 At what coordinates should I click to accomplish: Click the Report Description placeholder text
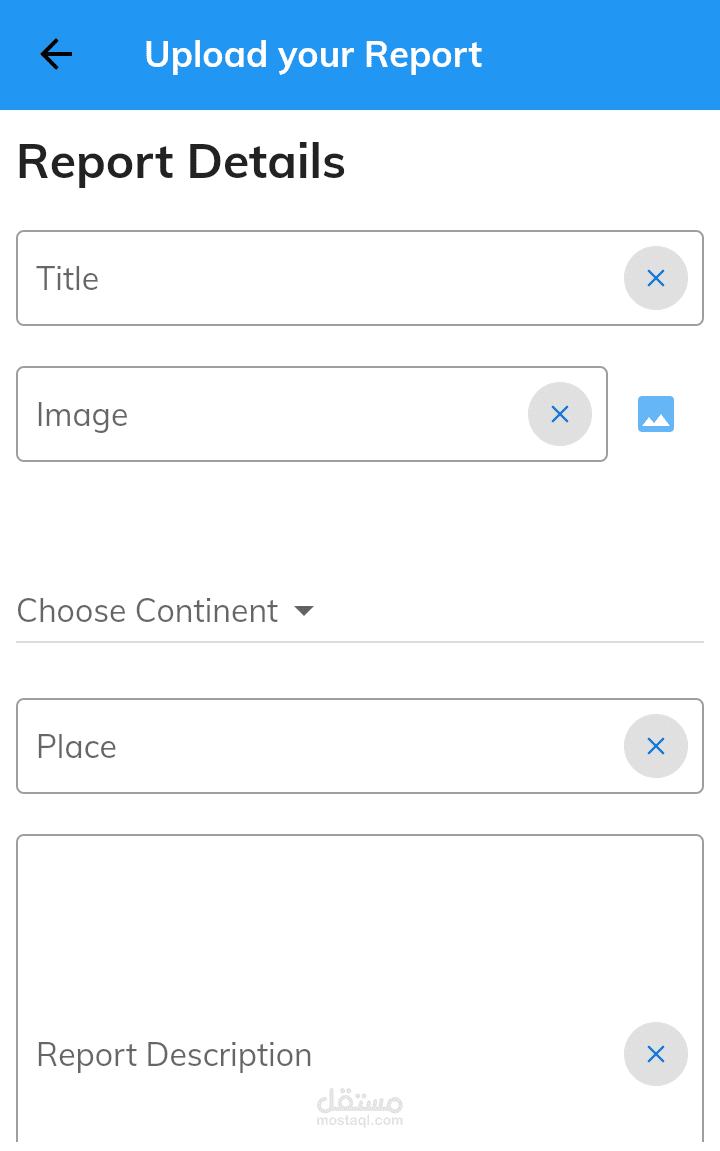pos(174,1055)
